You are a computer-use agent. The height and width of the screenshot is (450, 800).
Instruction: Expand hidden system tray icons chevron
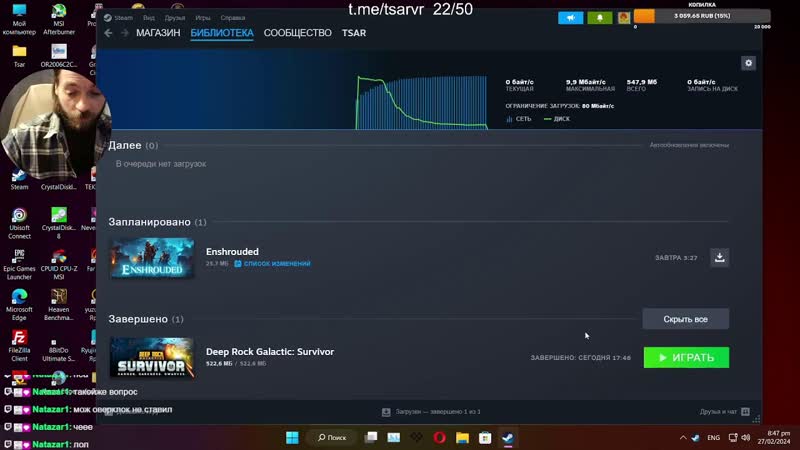(683, 437)
